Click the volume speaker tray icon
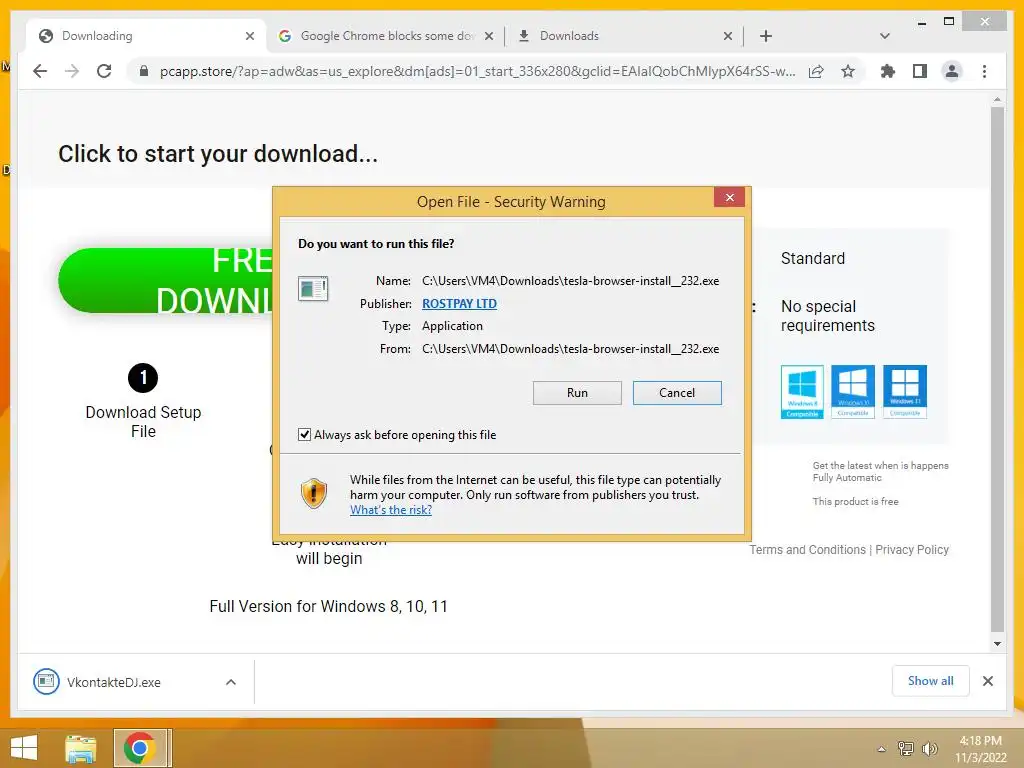 [x=929, y=749]
